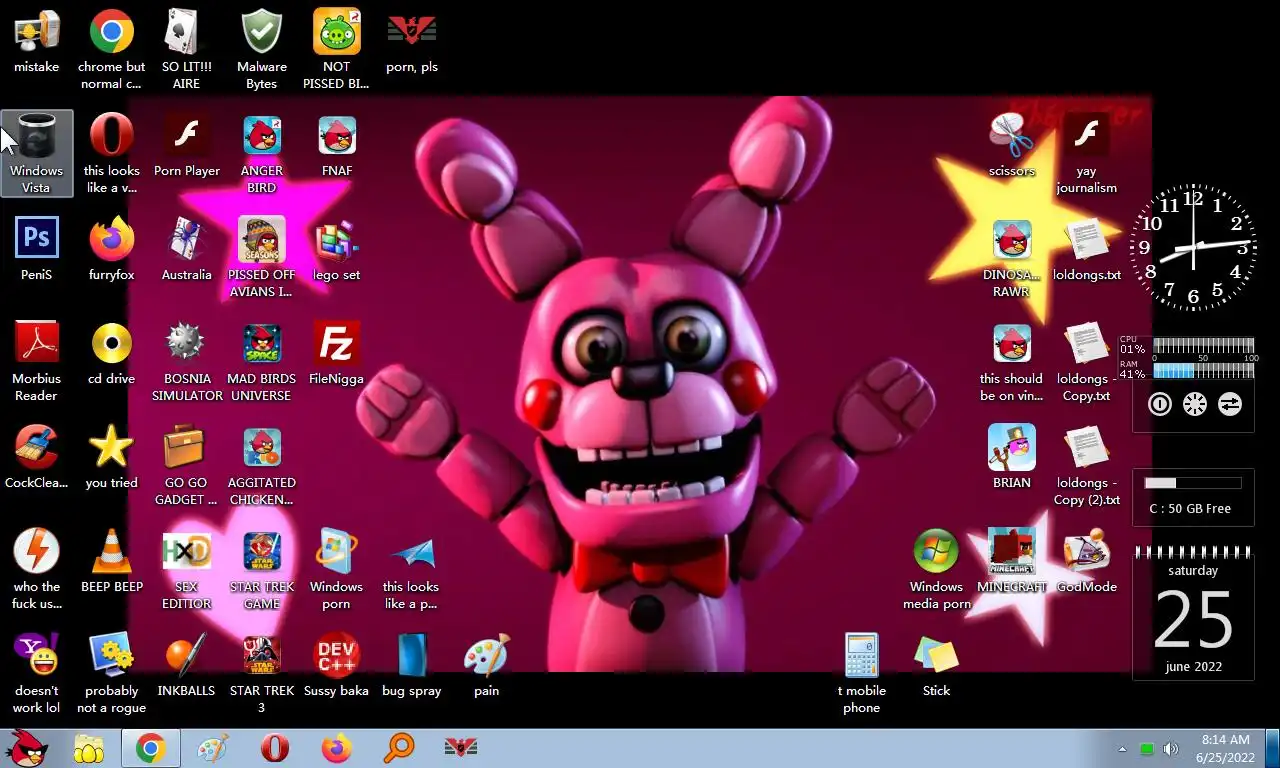
Task: Click the CPU gadget swap-arrows button
Action: [x=1230, y=404]
